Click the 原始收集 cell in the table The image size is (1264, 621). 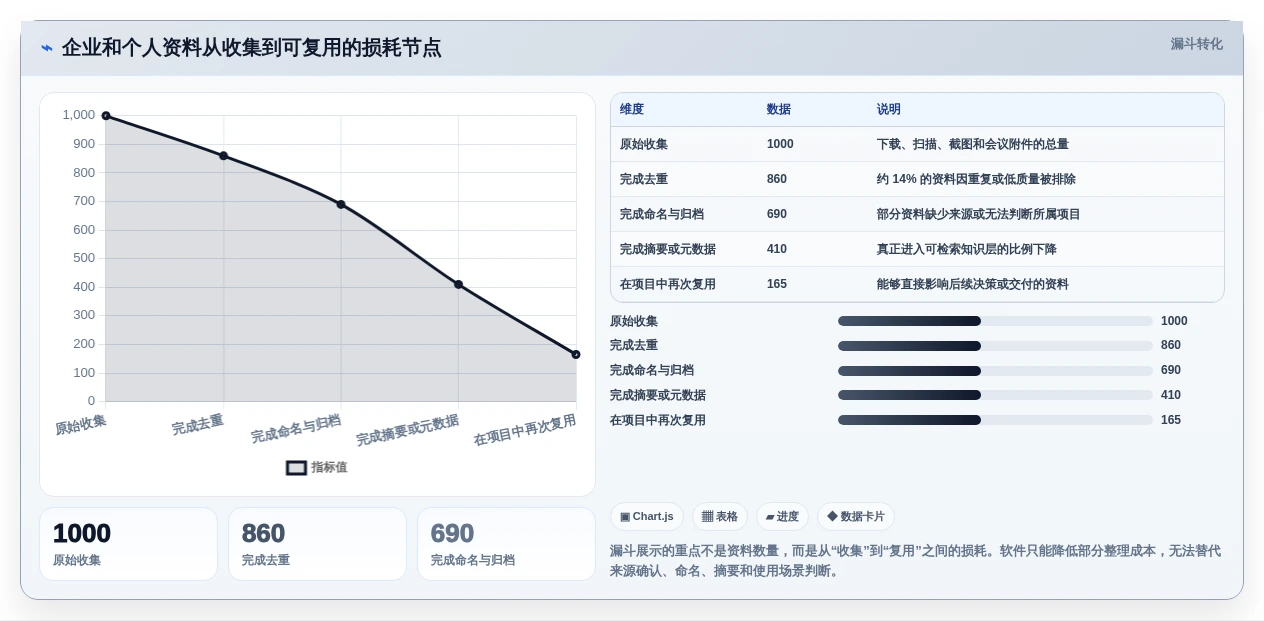coord(644,144)
